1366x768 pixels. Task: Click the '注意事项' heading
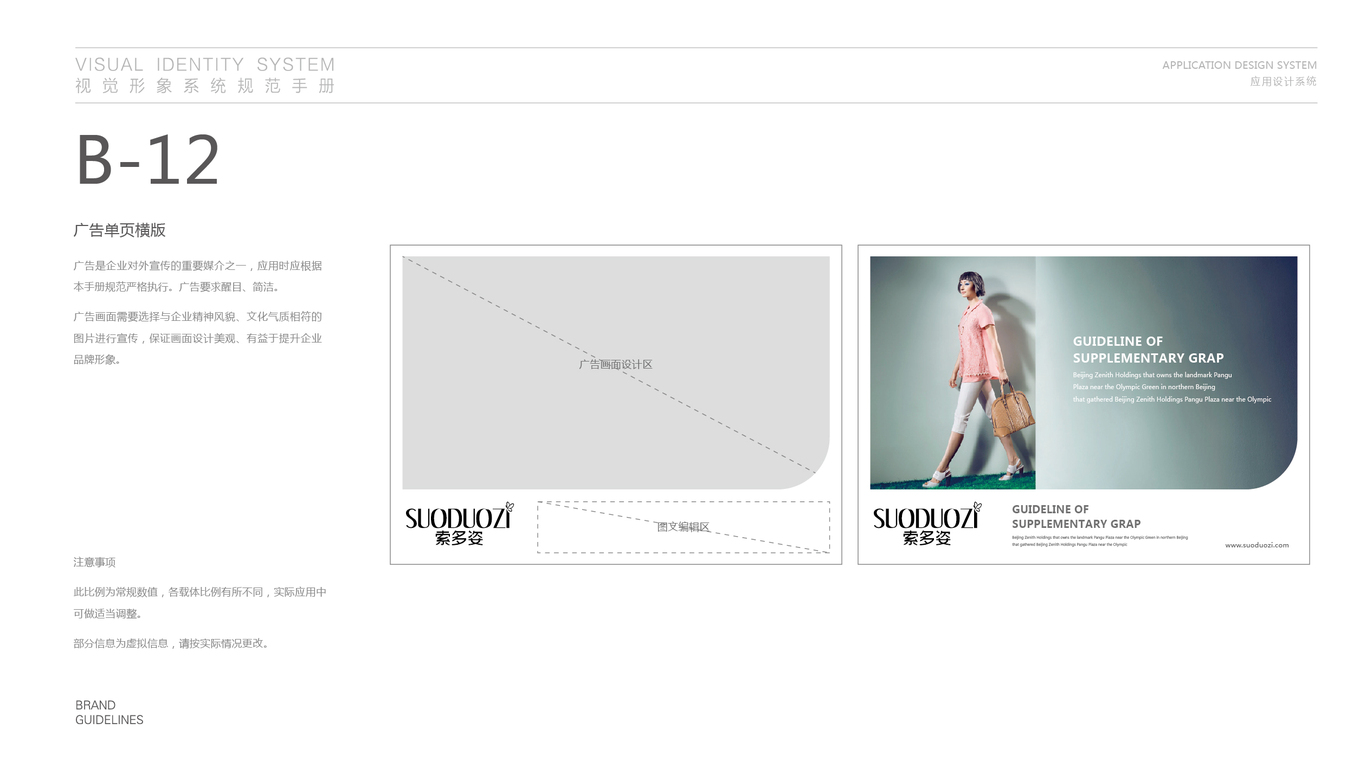click(94, 562)
